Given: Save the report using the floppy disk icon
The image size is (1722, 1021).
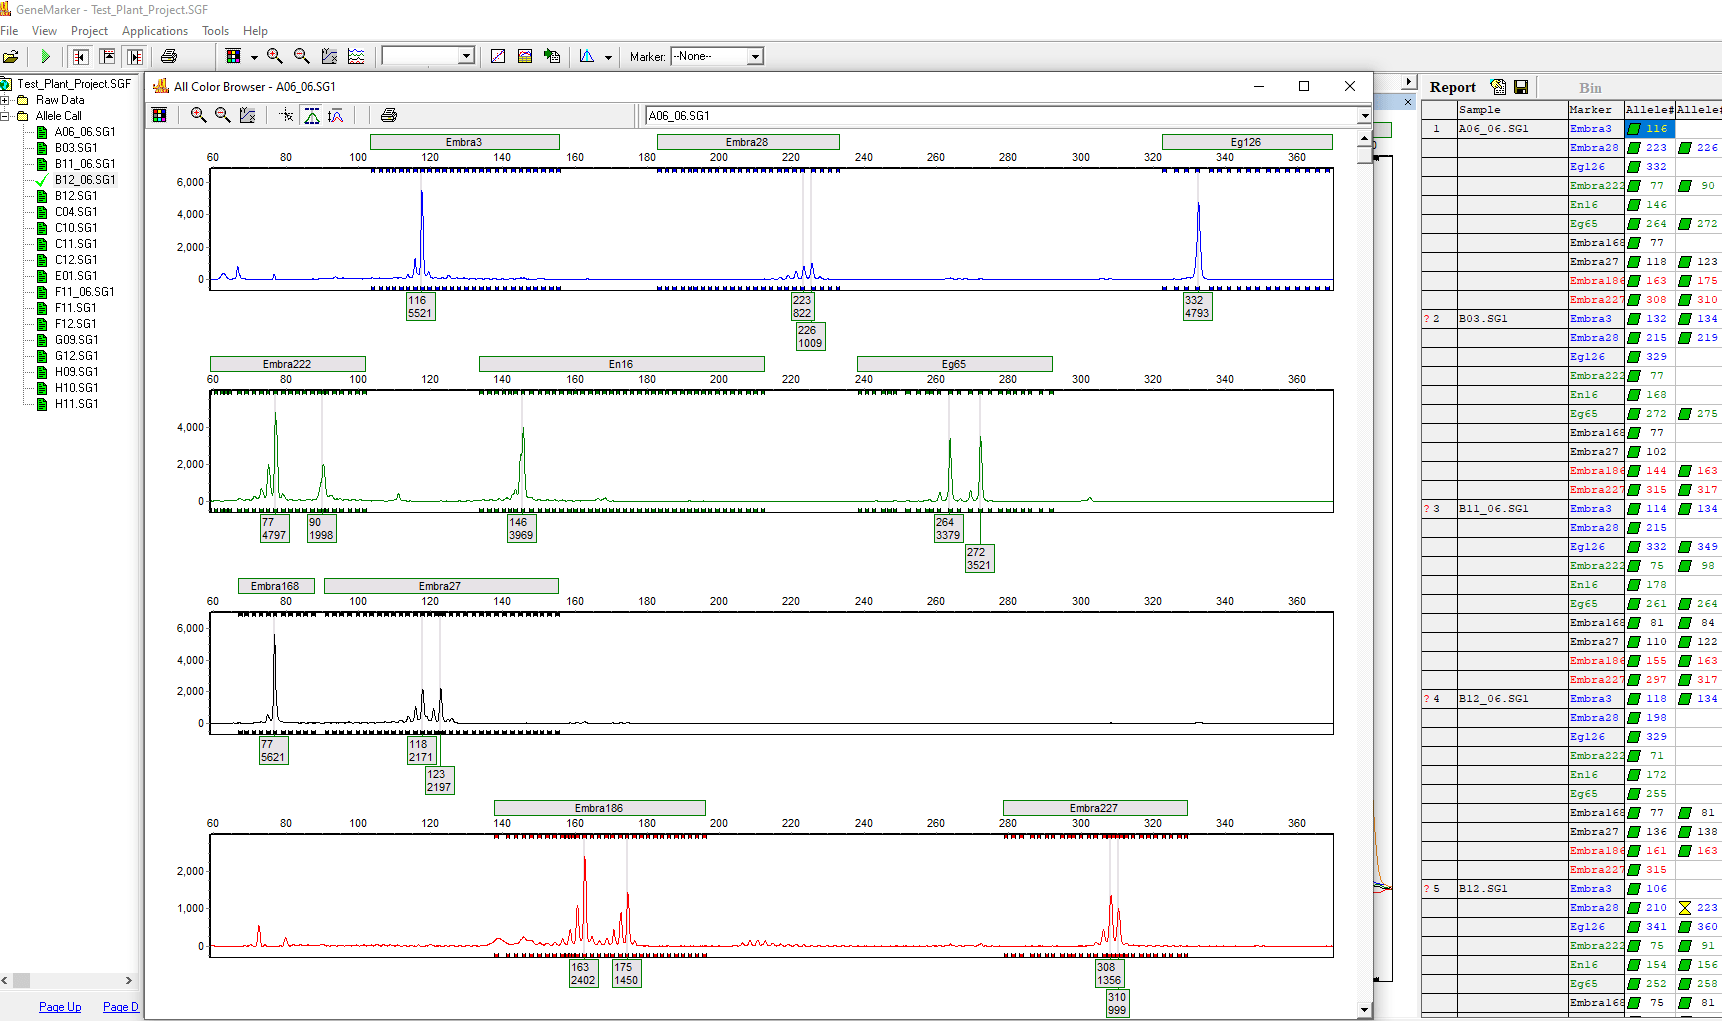Looking at the screenshot, I should [x=1521, y=87].
